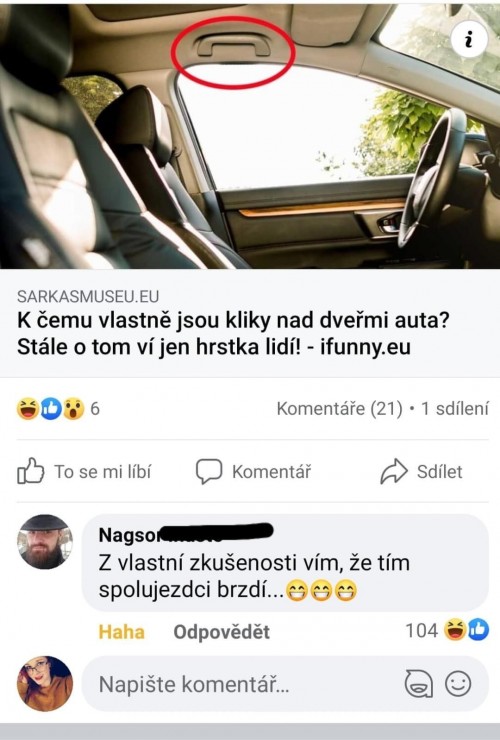Click Odpovědět to reply to the comment

[221, 632]
